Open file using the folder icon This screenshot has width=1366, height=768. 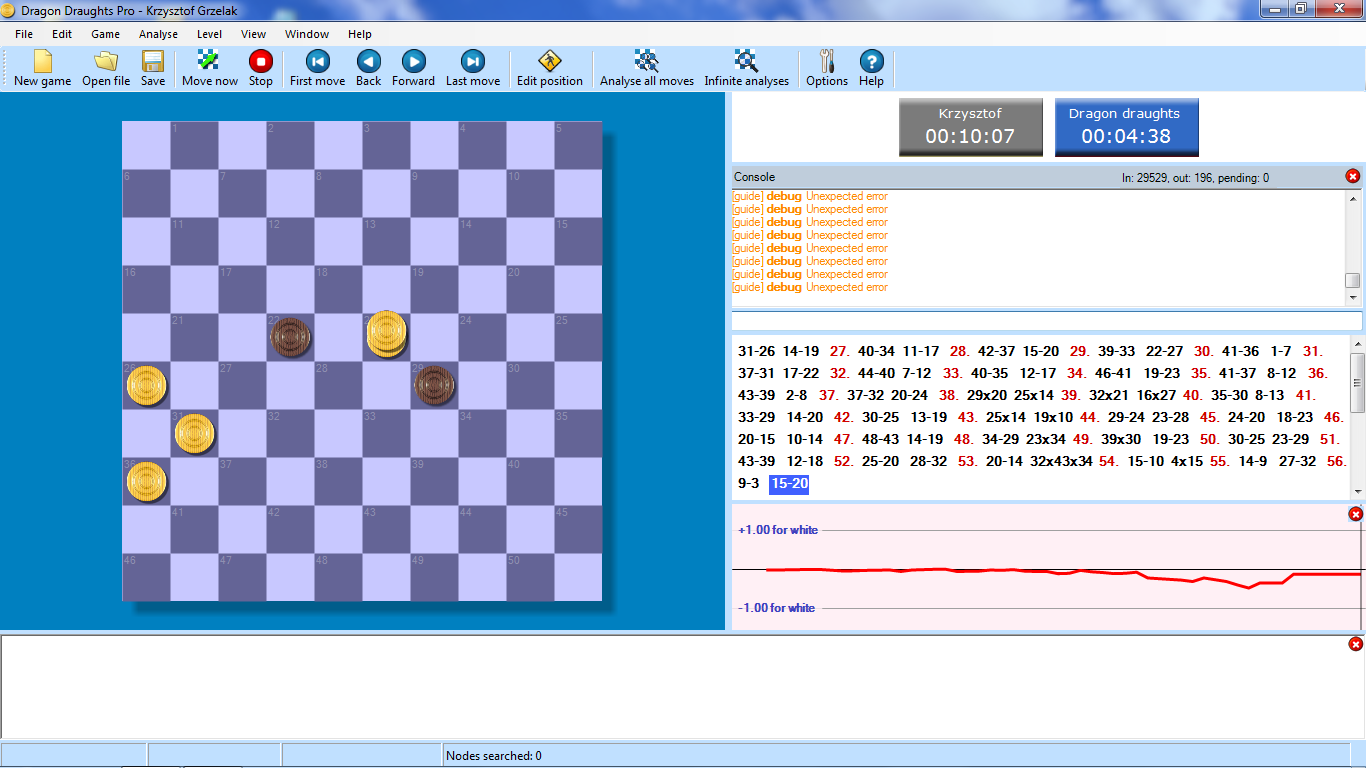tap(106, 68)
